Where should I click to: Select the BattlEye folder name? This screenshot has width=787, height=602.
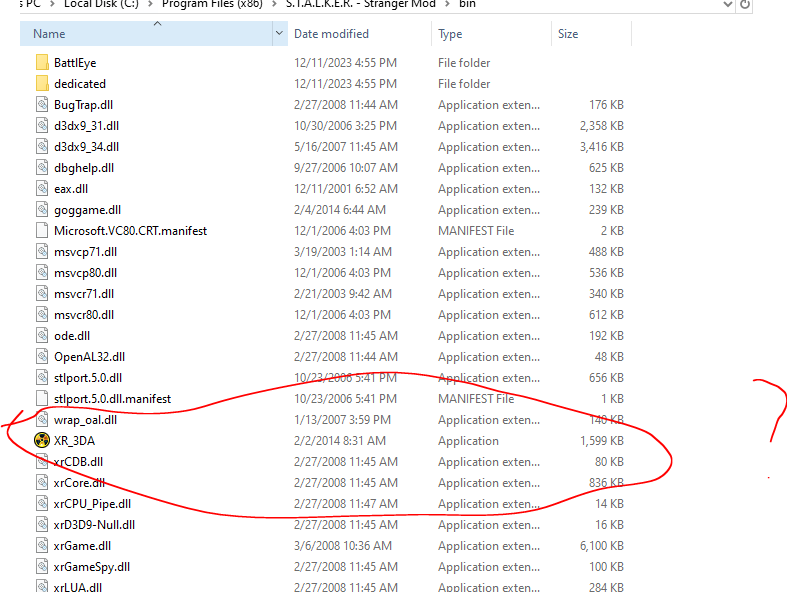(75, 63)
